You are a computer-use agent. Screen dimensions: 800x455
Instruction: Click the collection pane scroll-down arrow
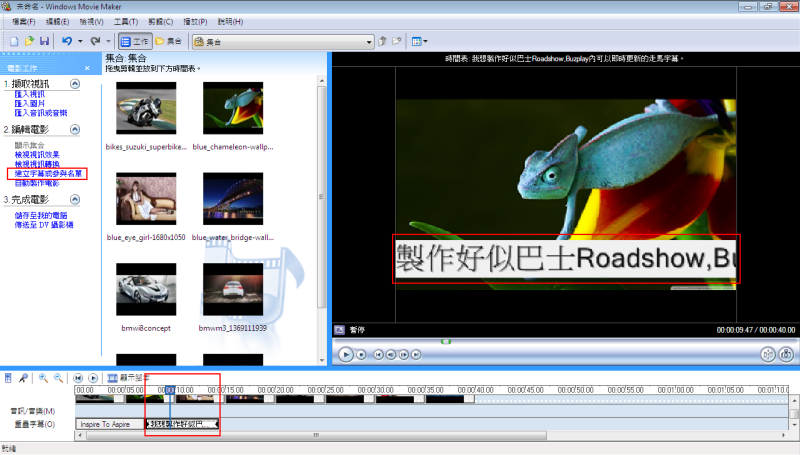click(321, 360)
